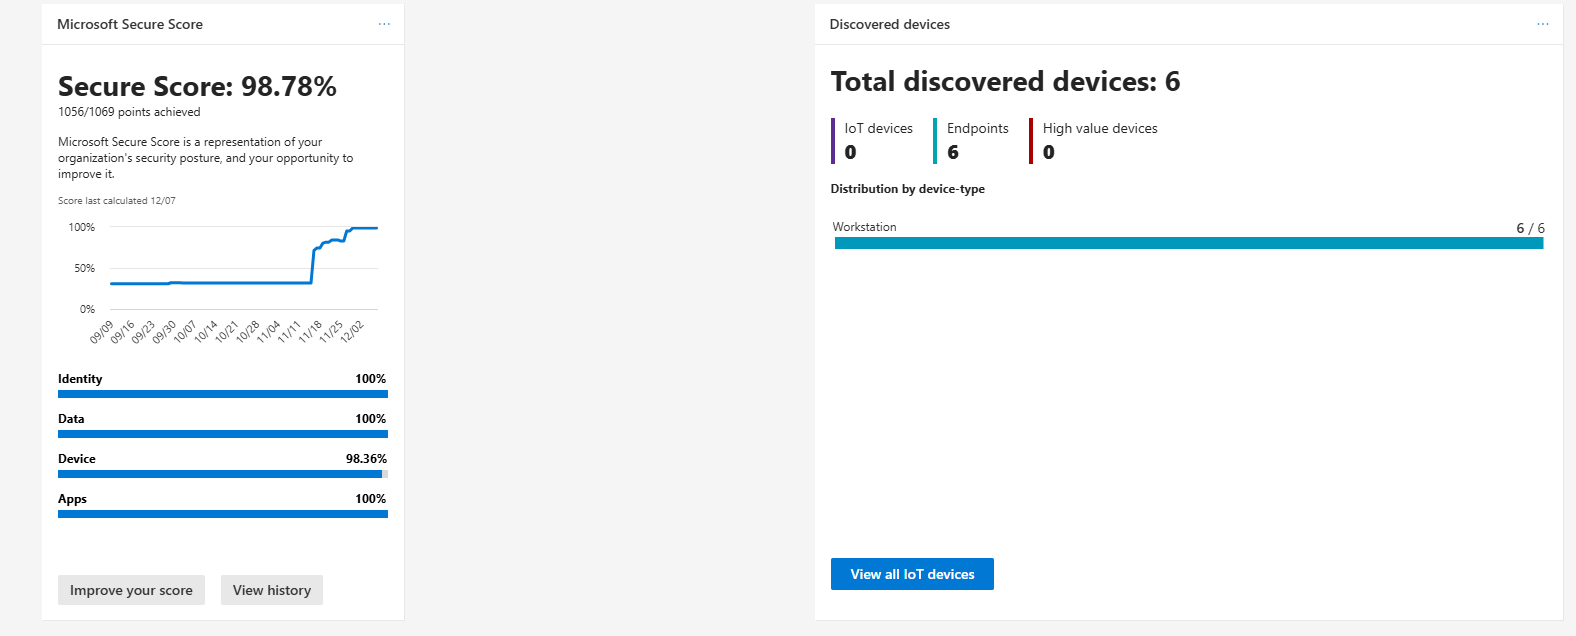Open Discovered devices card options menu

tap(1542, 24)
